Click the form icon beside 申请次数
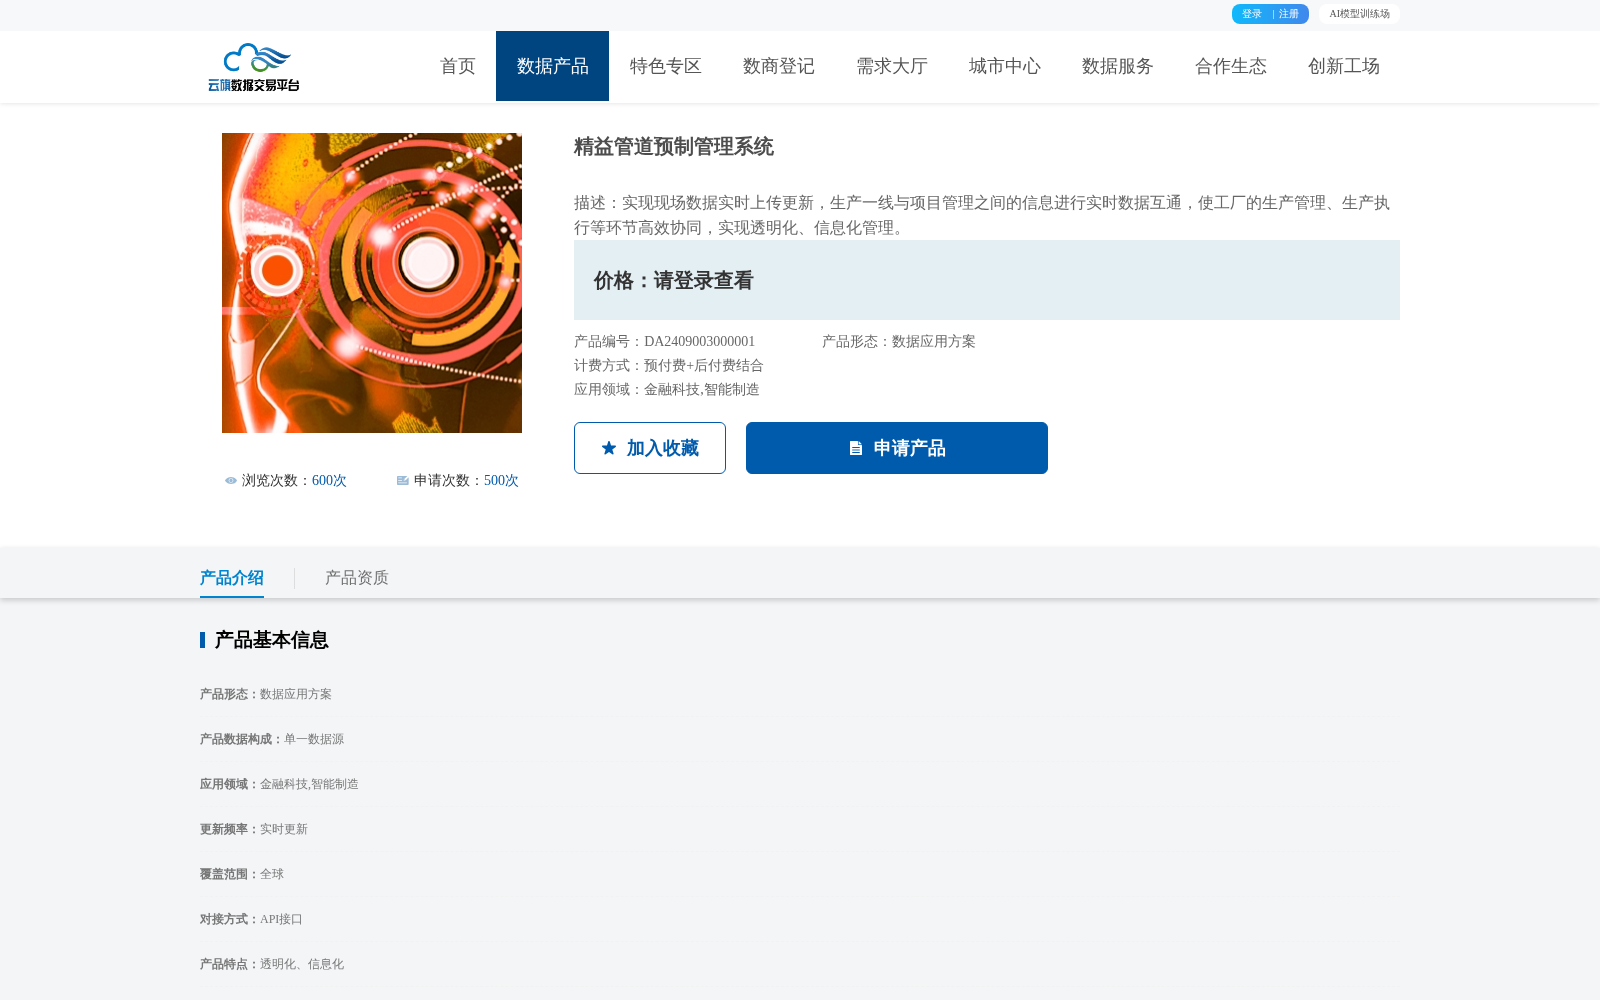Viewport: 1600px width, 1000px height. [x=403, y=481]
